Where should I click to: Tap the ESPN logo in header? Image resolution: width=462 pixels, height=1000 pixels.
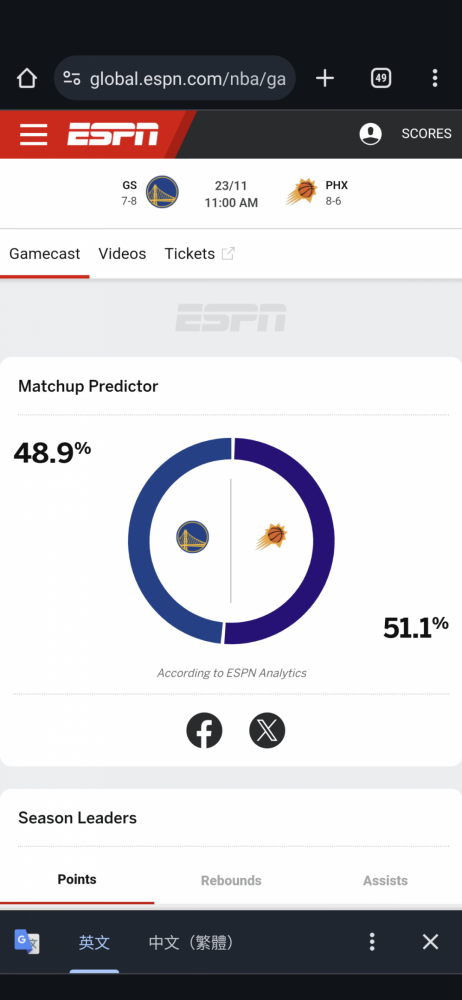(113, 135)
